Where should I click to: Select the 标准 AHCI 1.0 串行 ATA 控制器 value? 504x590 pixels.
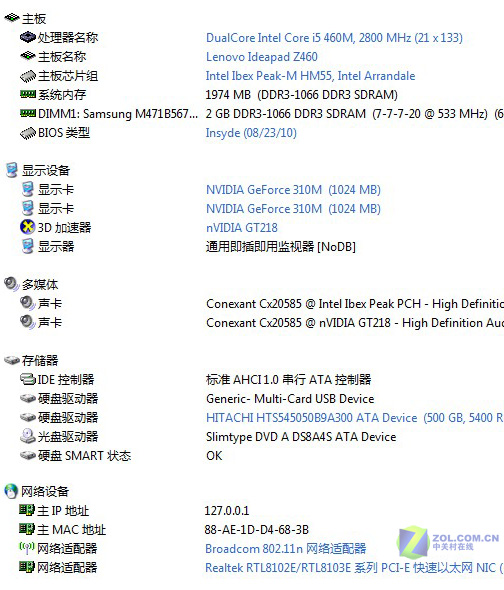(288, 380)
